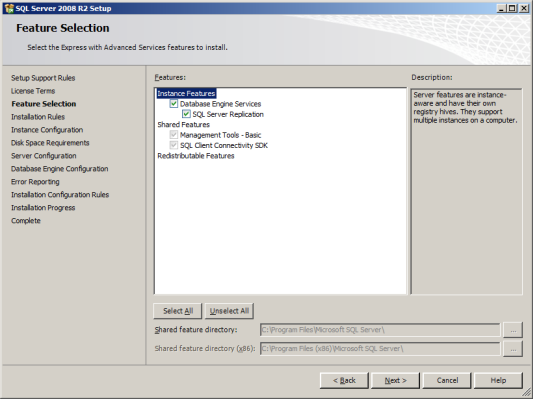Select the Instance Features tree node

(x=186, y=93)
